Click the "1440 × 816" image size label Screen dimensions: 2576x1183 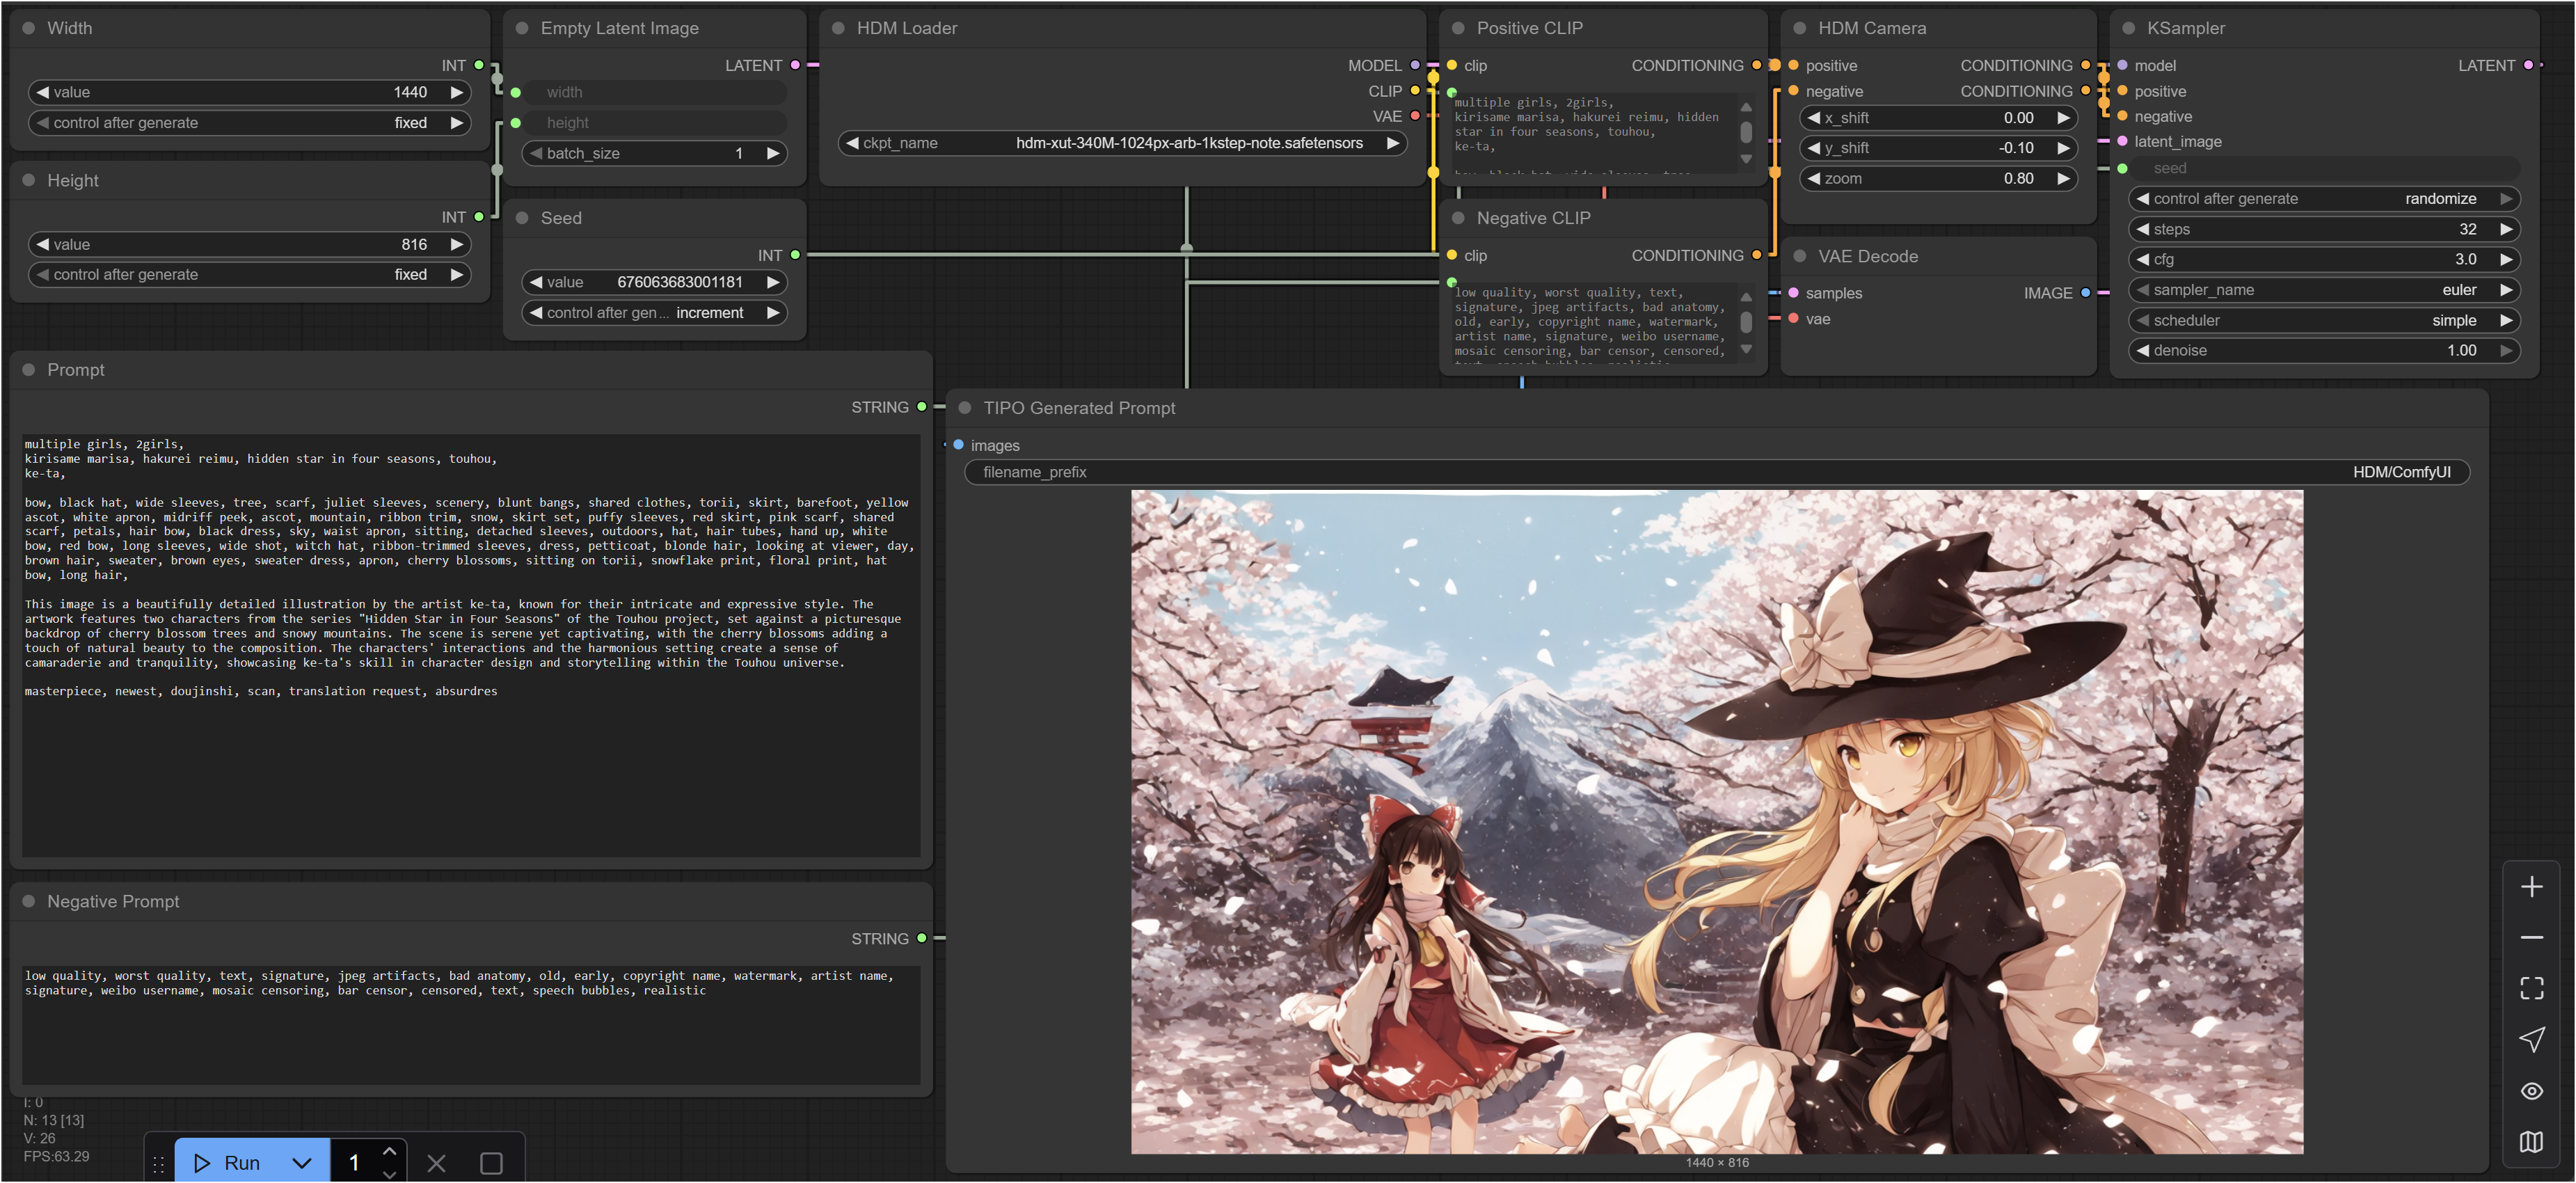coord(1717,1163)
